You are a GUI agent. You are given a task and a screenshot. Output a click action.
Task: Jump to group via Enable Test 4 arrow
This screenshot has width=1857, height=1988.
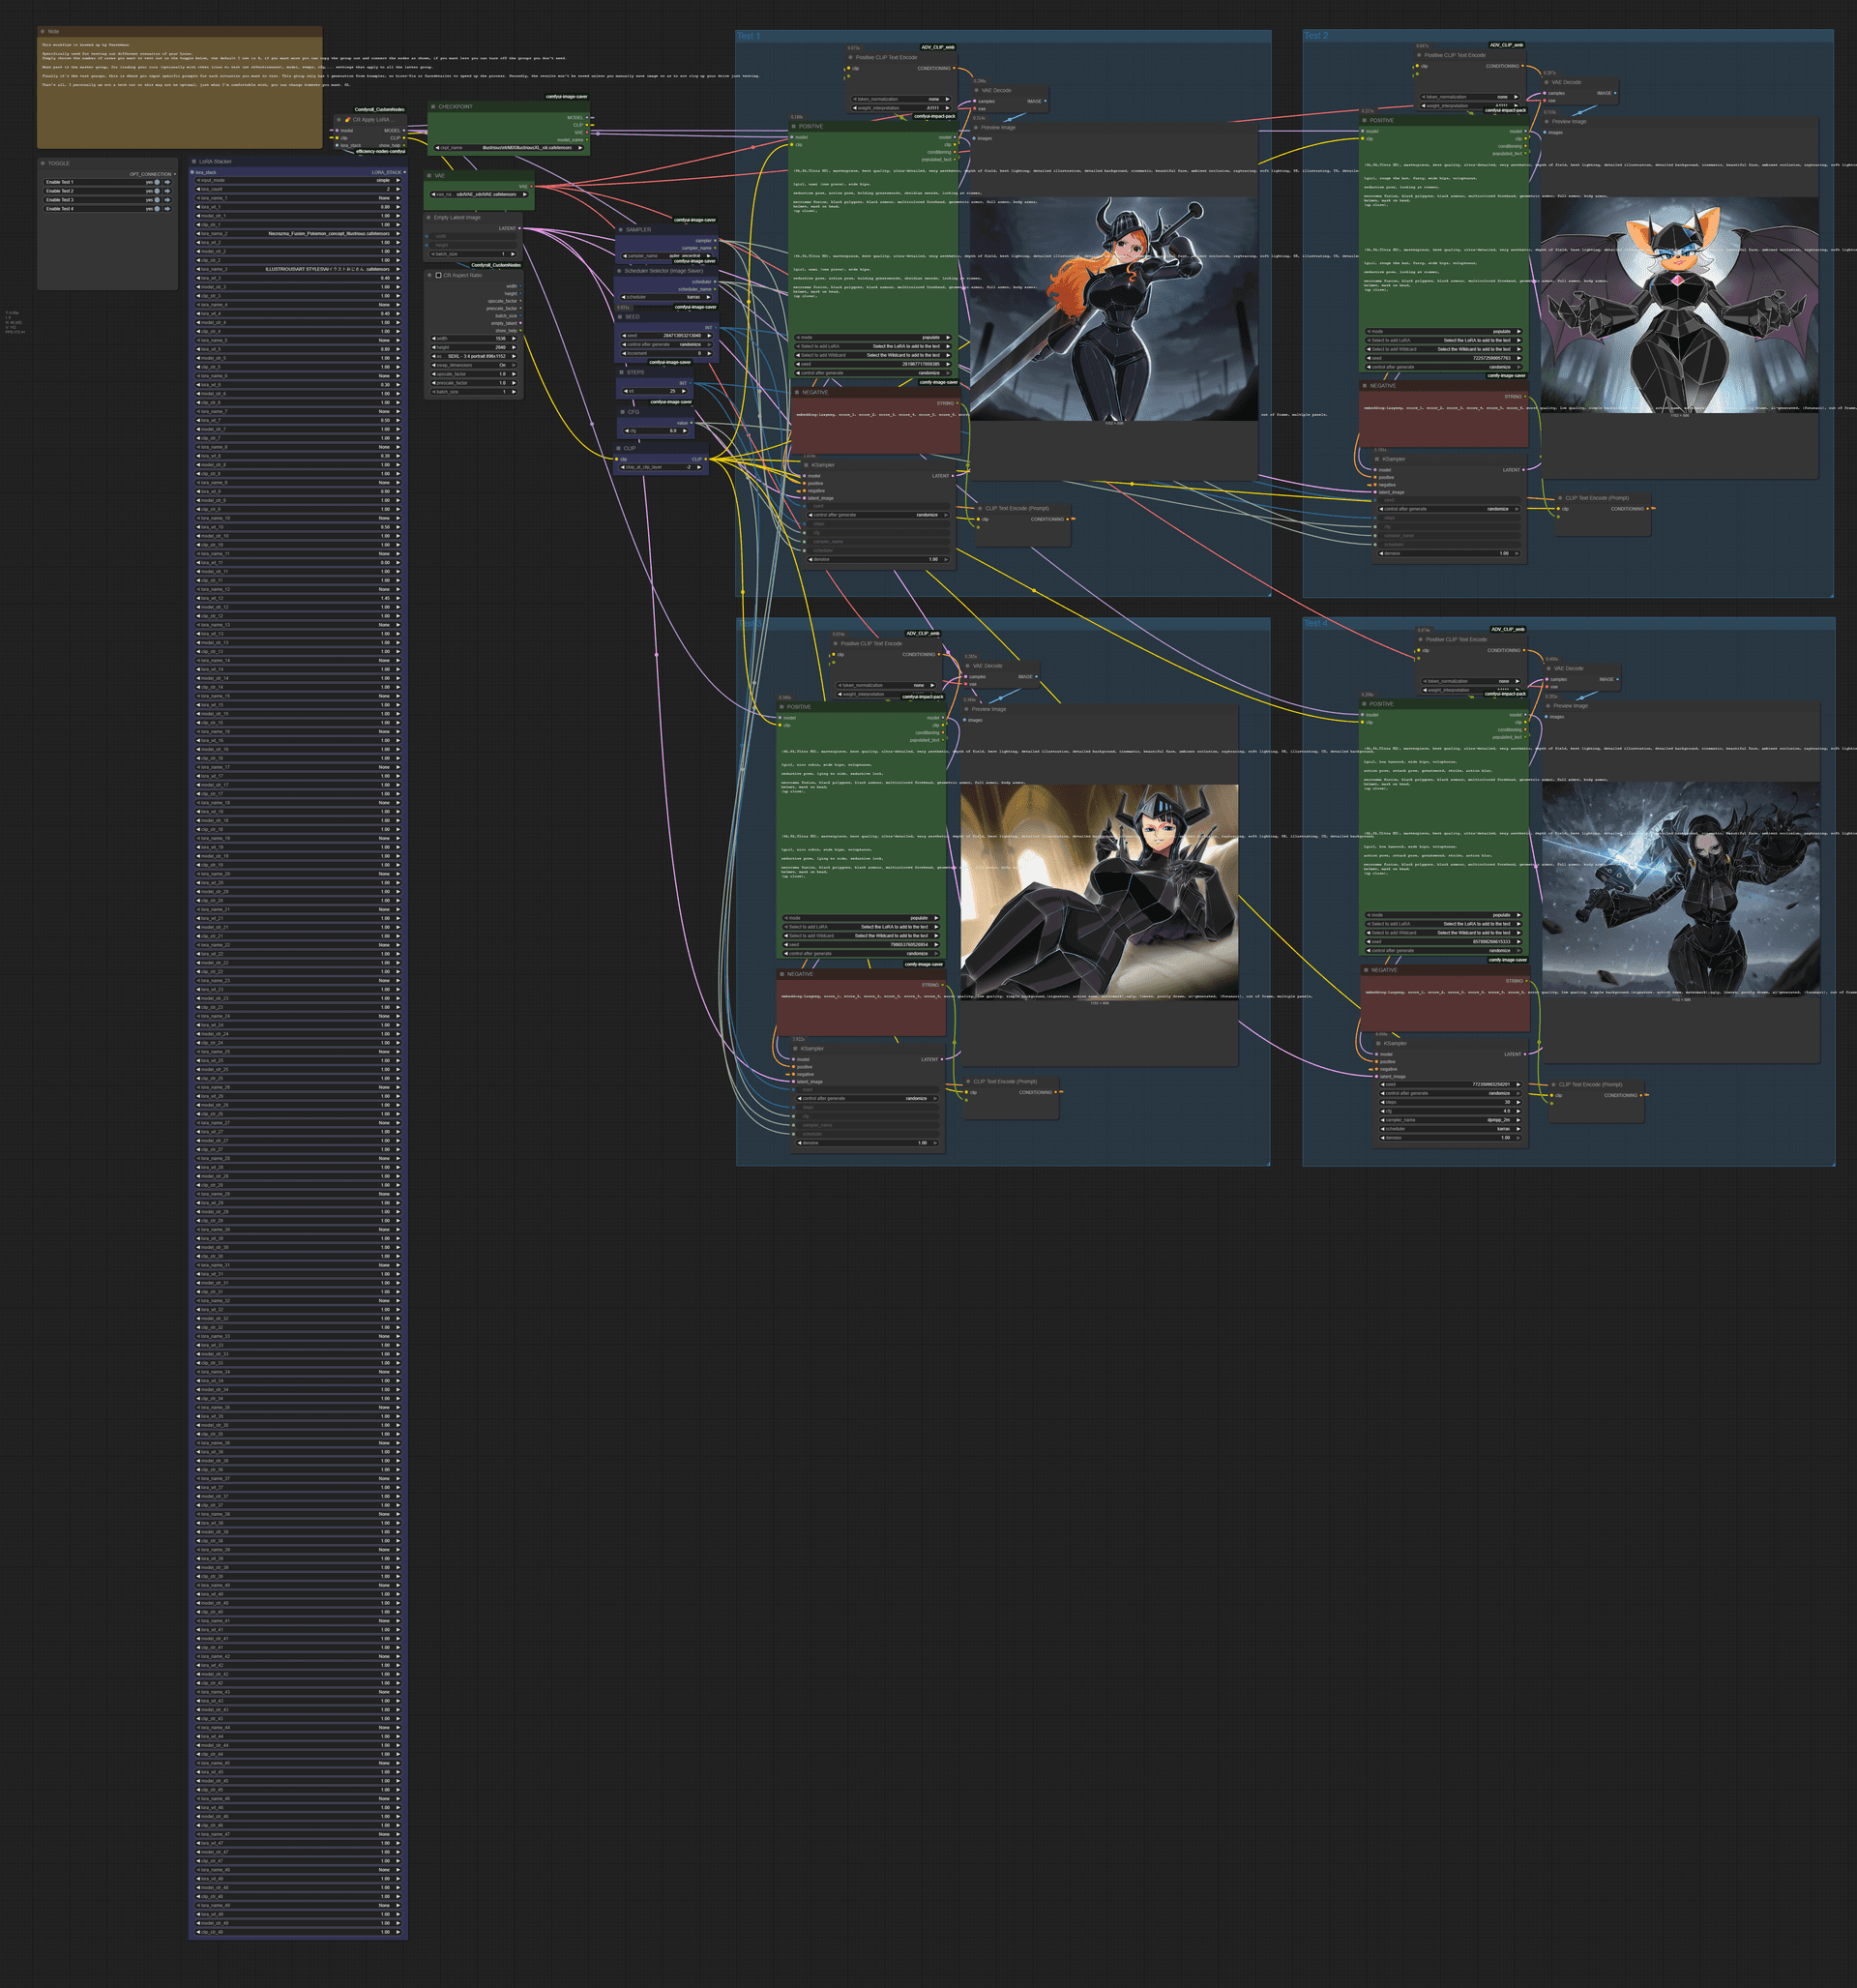coord(167,209)
